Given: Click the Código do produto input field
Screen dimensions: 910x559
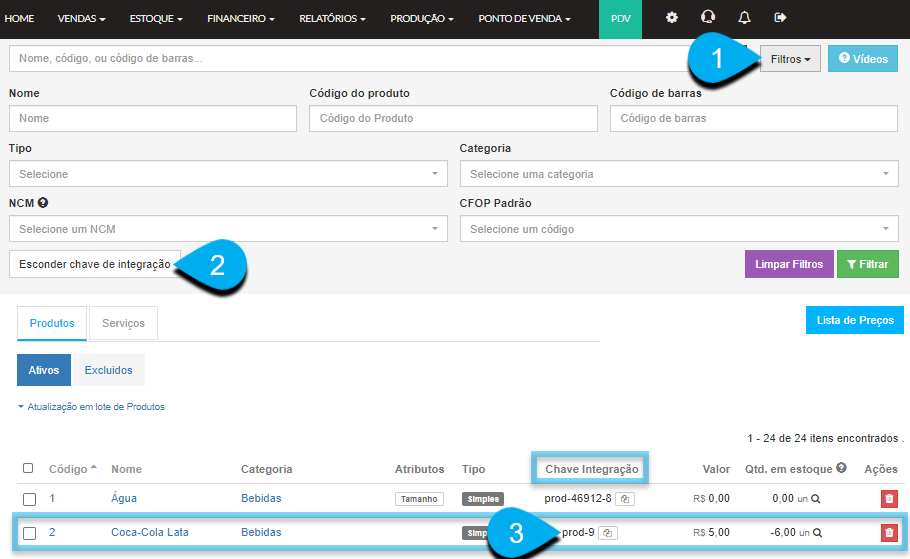Looking at the screenshot, I should coord(453,118).
